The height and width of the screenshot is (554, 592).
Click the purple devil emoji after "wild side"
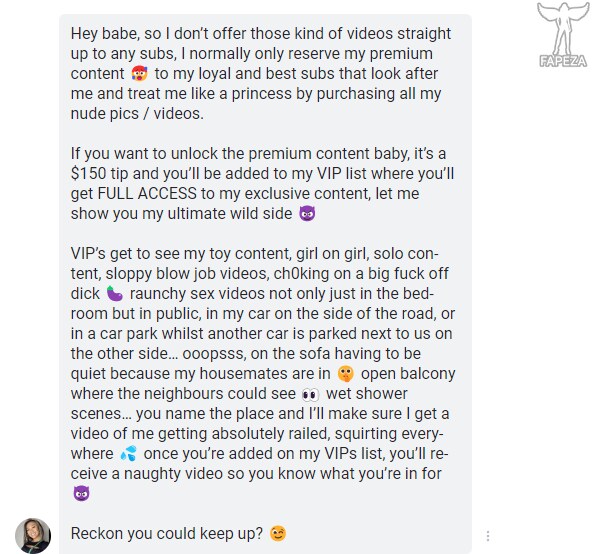pyautogui.click(x=307, y=213)
